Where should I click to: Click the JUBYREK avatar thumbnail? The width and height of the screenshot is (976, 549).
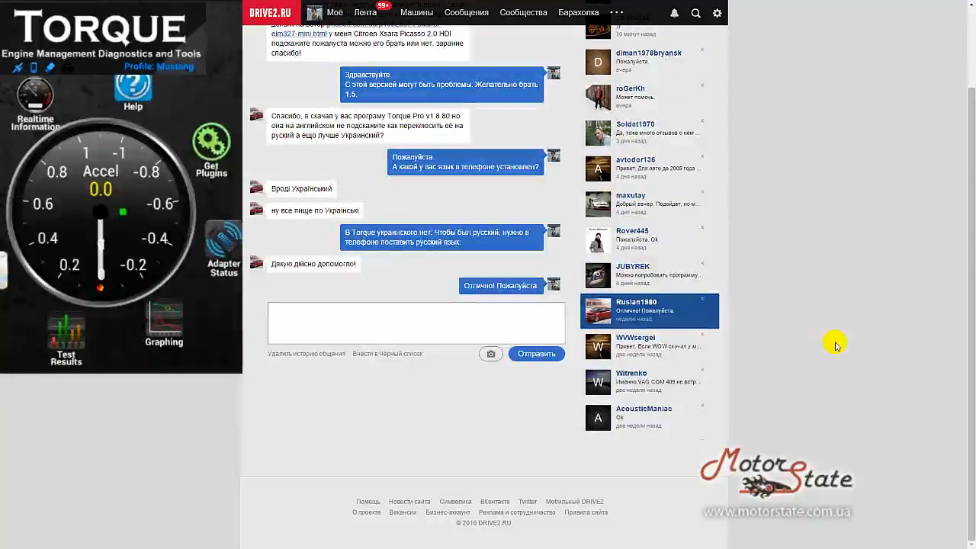[598, 275]
